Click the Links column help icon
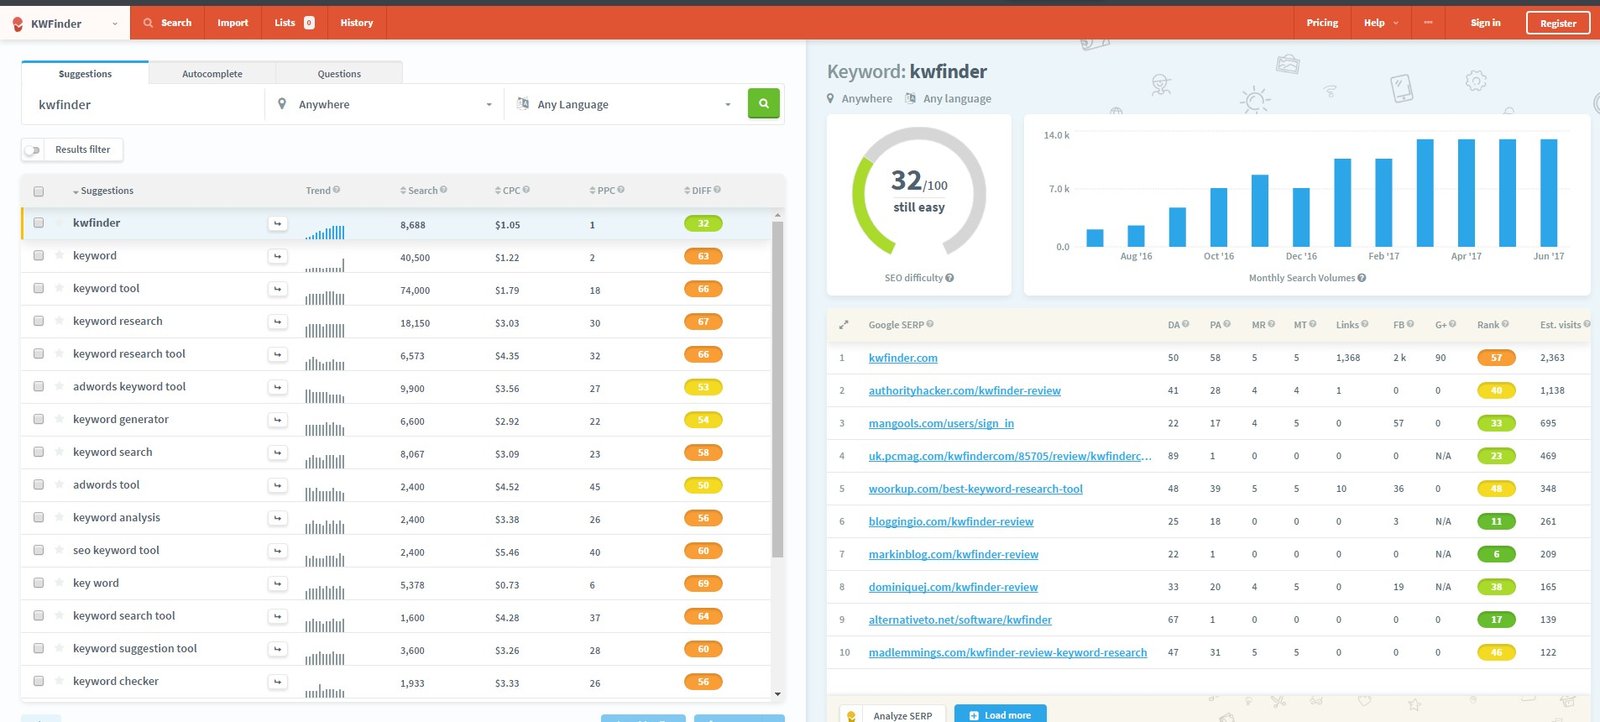The width and height of the screenshot is (1600, 722). 1365,324
